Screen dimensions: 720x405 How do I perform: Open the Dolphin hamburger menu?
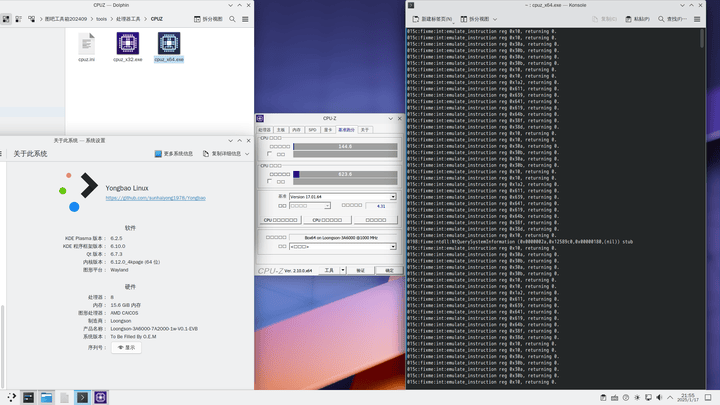[x=245, y=18]
